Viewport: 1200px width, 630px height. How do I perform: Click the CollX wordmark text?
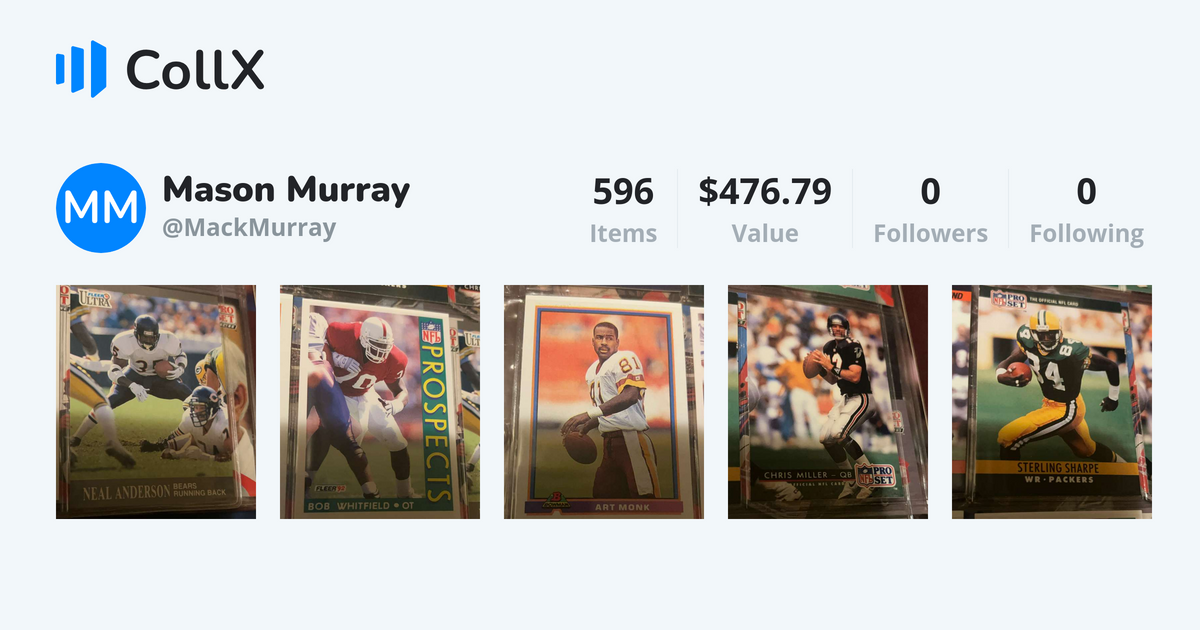(x=195, y=70)
